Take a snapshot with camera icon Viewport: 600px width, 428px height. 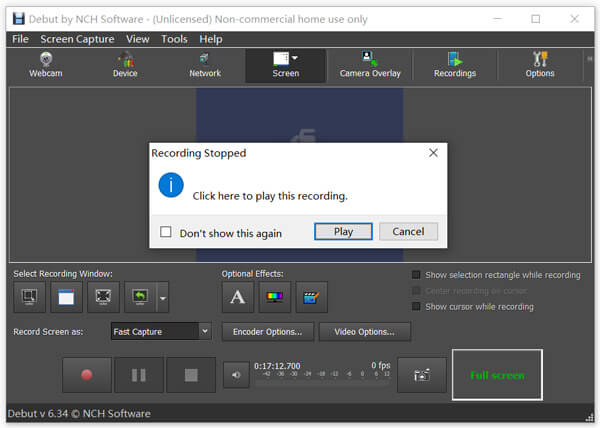point(422,375)
